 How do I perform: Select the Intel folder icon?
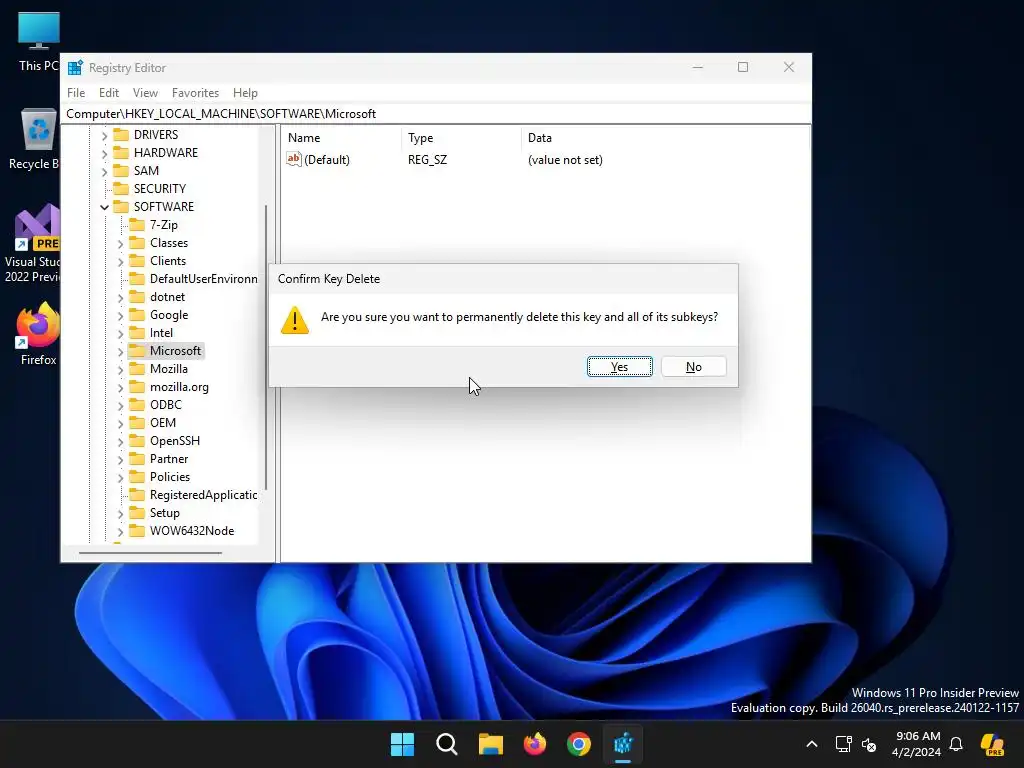click(136, 333)
